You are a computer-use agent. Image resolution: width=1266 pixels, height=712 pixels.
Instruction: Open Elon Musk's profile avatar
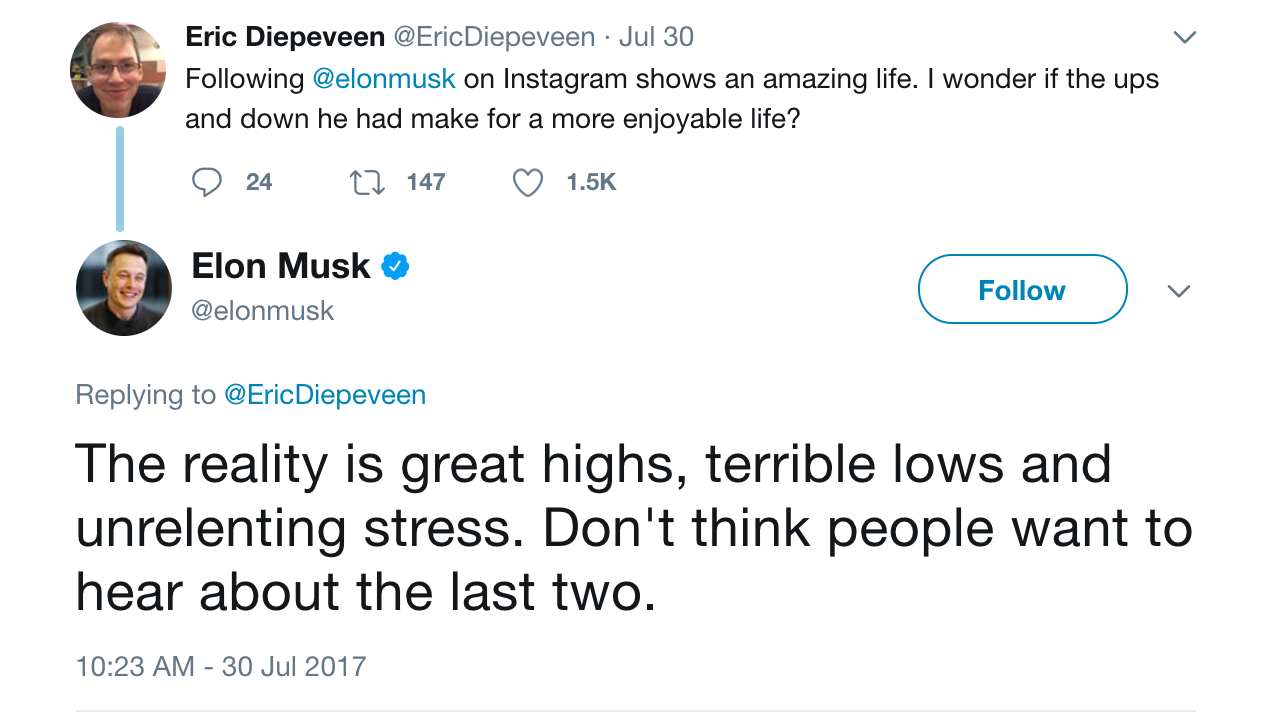click(124, 288)
